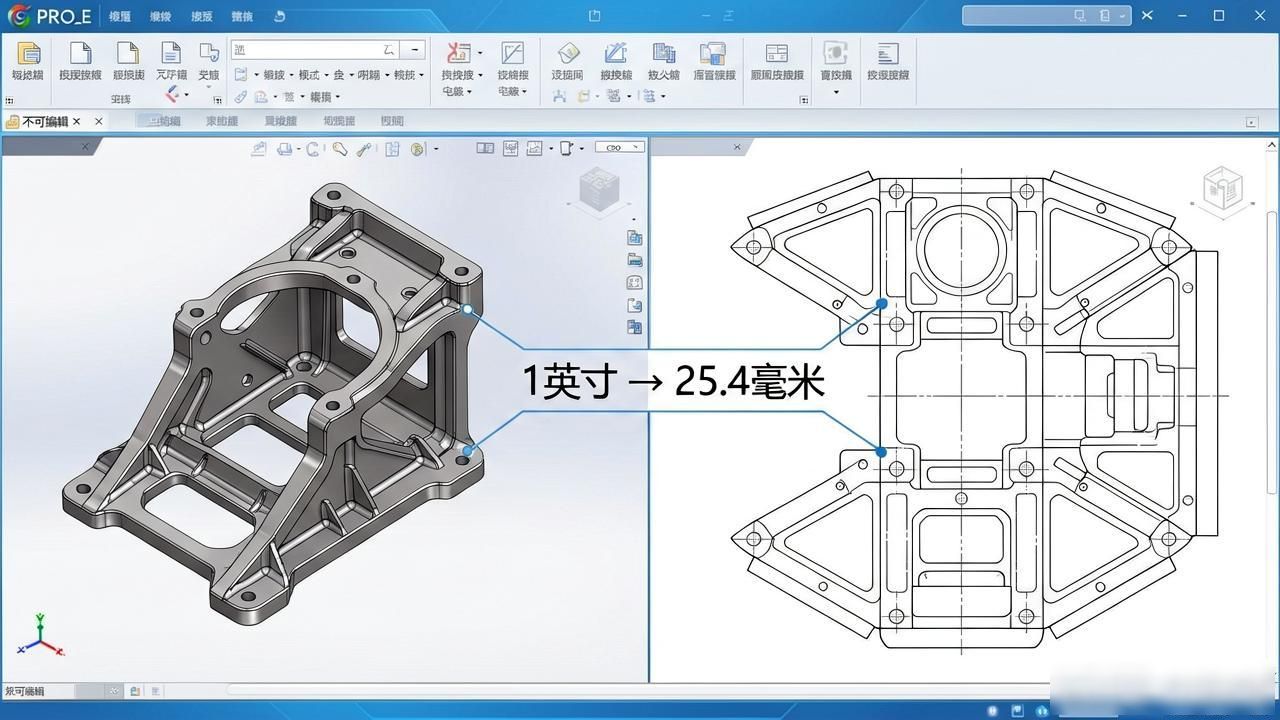Image resolution: width=1280 pixels, height=720 pixels.
Task: Open the CDO dropdown in view toolbar
Action: pyautogui.click(x=620, y=147)
